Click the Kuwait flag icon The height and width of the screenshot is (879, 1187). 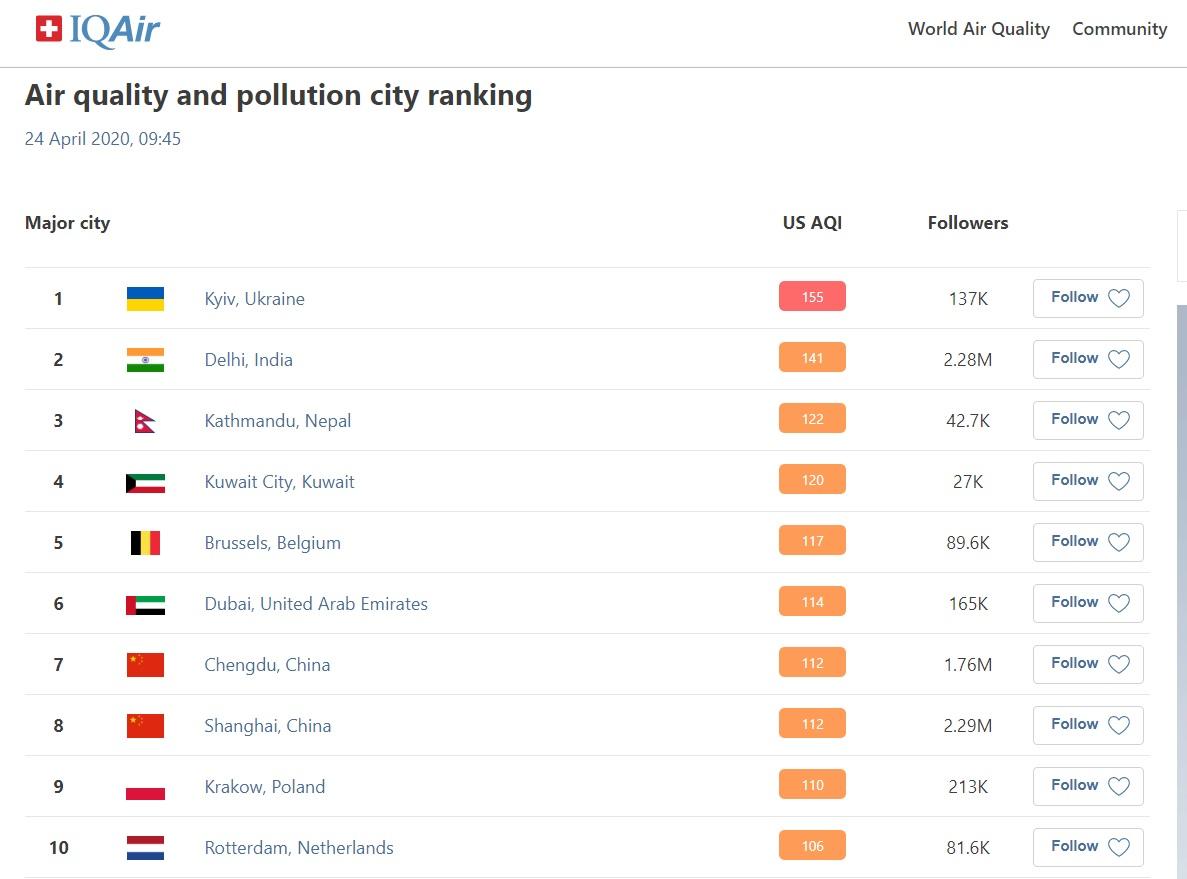145,482
